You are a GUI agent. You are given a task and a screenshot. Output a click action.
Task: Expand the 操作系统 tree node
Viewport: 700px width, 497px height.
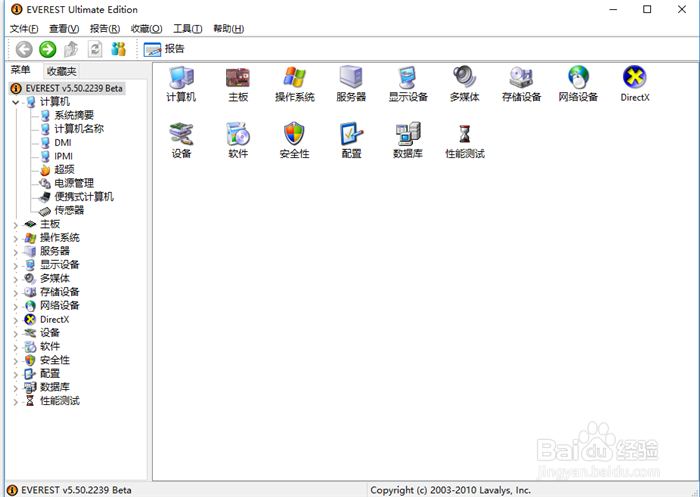pos(16,238)
